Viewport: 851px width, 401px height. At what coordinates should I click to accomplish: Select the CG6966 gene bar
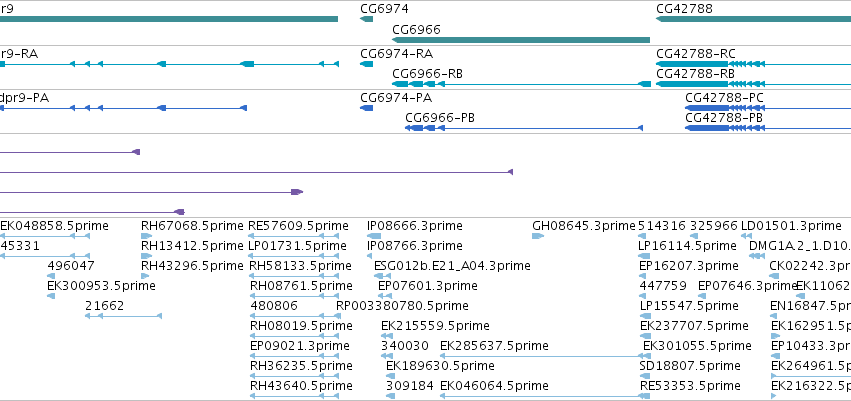coord(521,40)
